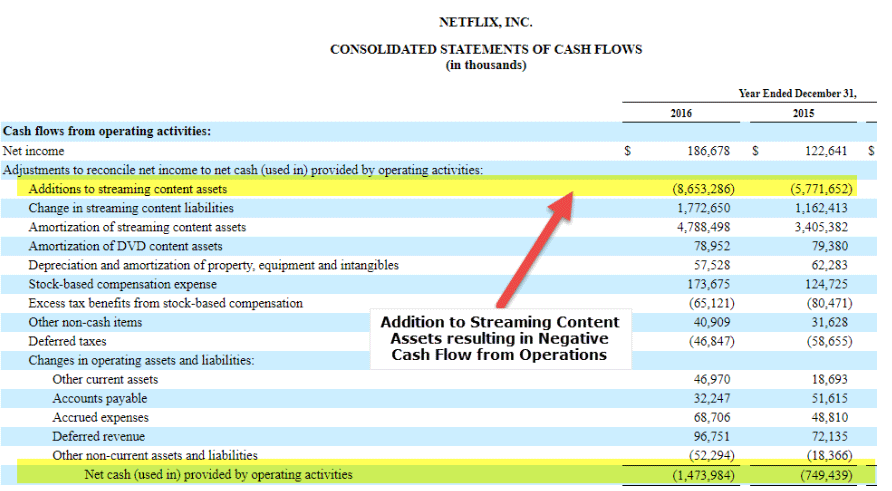
Task: Select the 'Year Ended December 31,' header
Action: coord(798,93)
